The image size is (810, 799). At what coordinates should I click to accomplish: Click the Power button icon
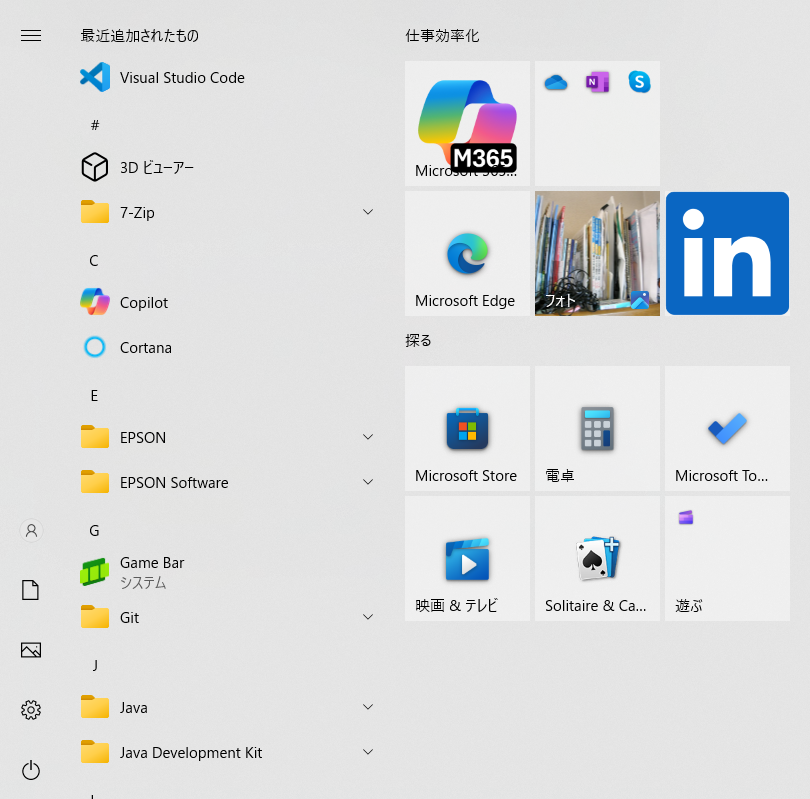(x=31, y=770)
